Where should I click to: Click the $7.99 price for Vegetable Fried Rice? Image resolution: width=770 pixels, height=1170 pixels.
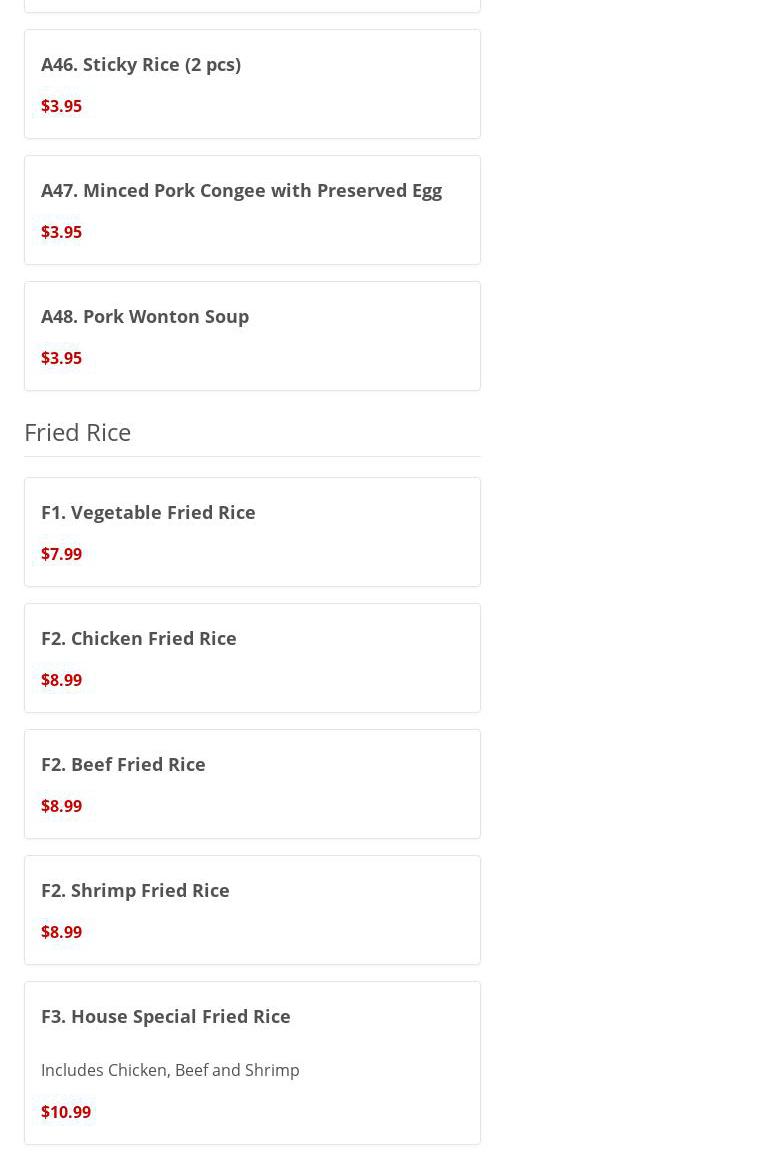(62, 554)
